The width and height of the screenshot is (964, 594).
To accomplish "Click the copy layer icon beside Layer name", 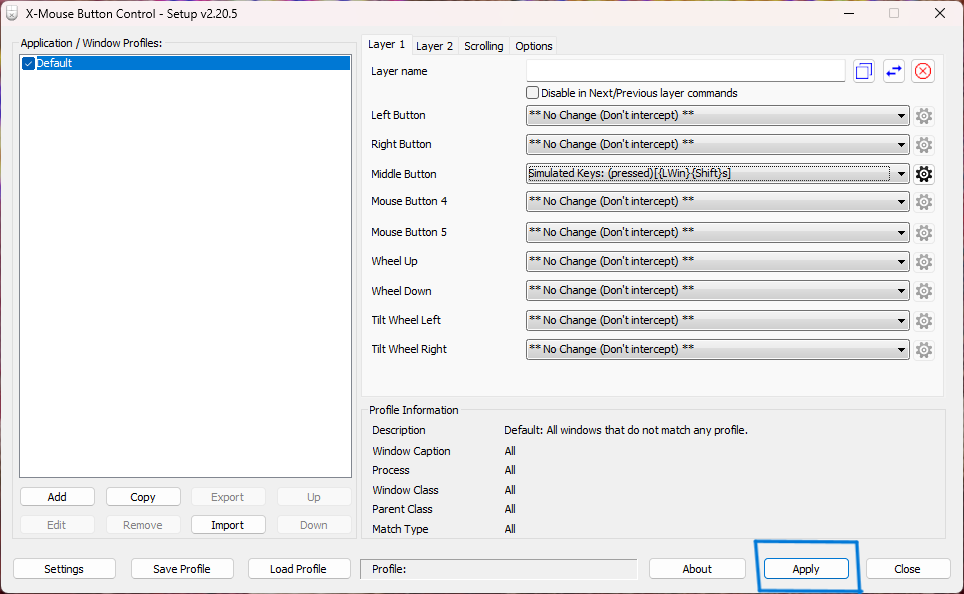I will [x=864, y=71].
